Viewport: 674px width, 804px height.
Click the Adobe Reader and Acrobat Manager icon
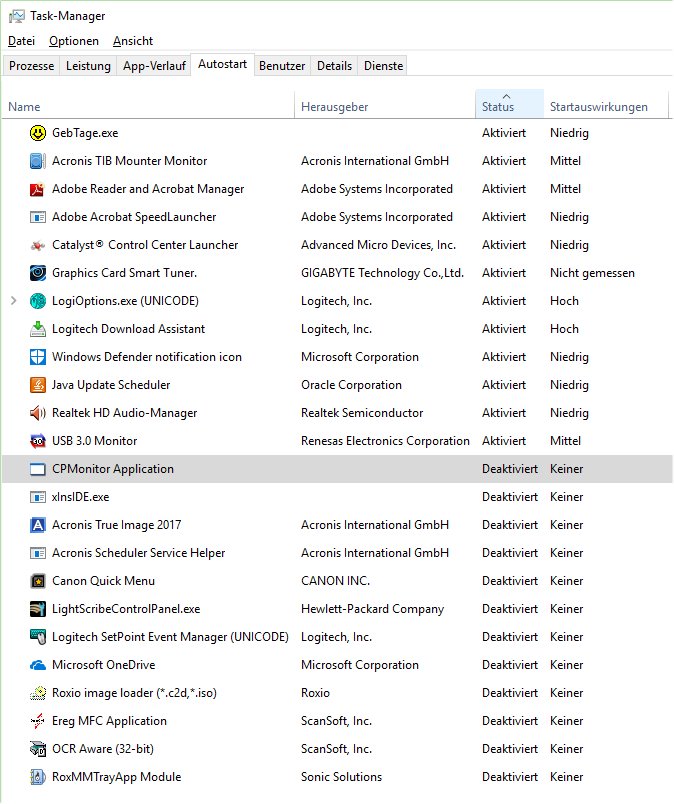pyautogui.click(x=37, y=189)
